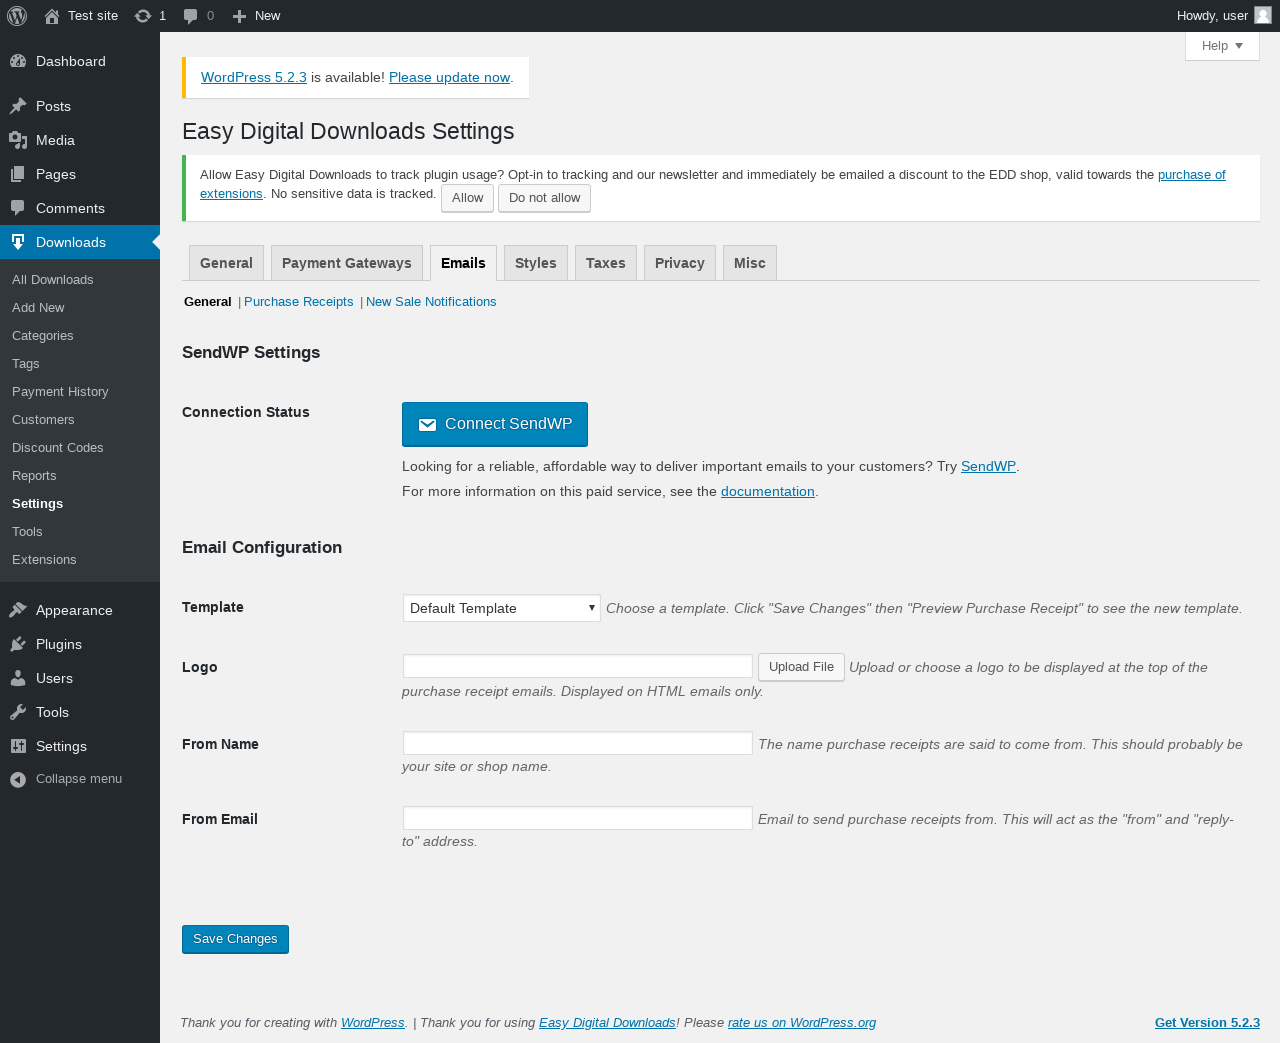Screen dimensions: 1280x1043
Task: Click the Allow tracking button
Action: tap(467, 198)
